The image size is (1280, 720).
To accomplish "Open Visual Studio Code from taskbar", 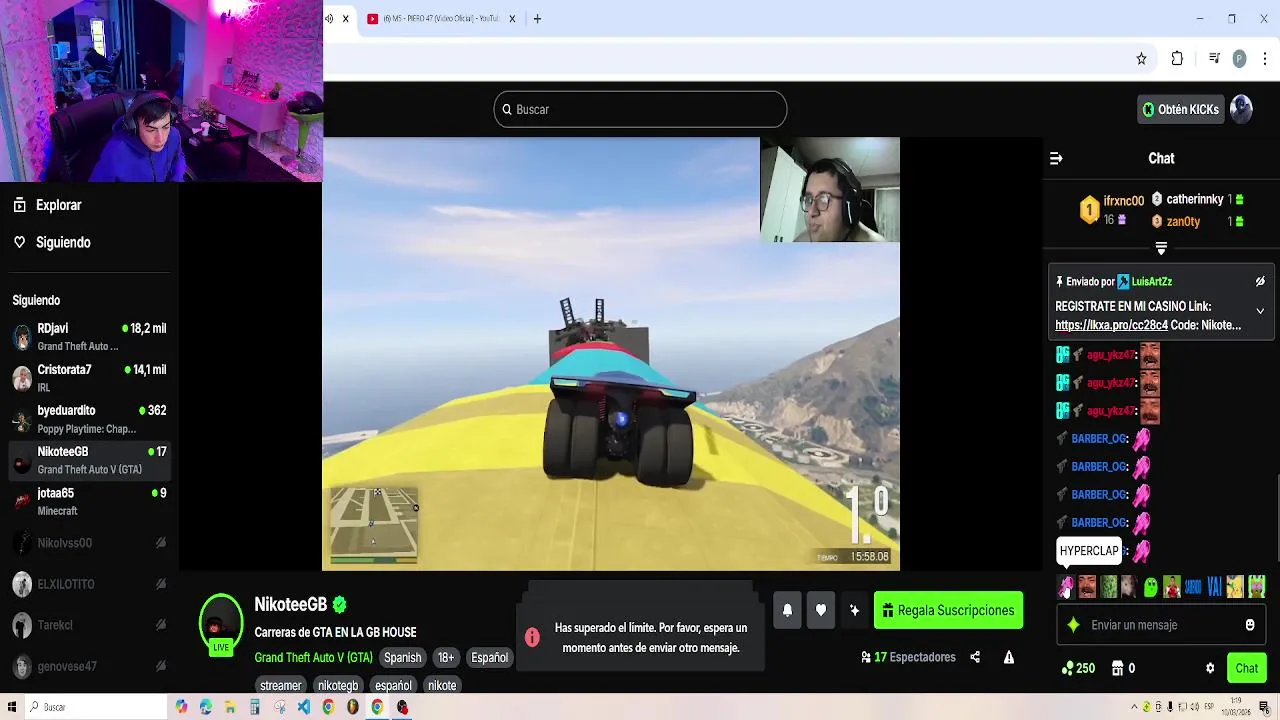I will (304, 707).
